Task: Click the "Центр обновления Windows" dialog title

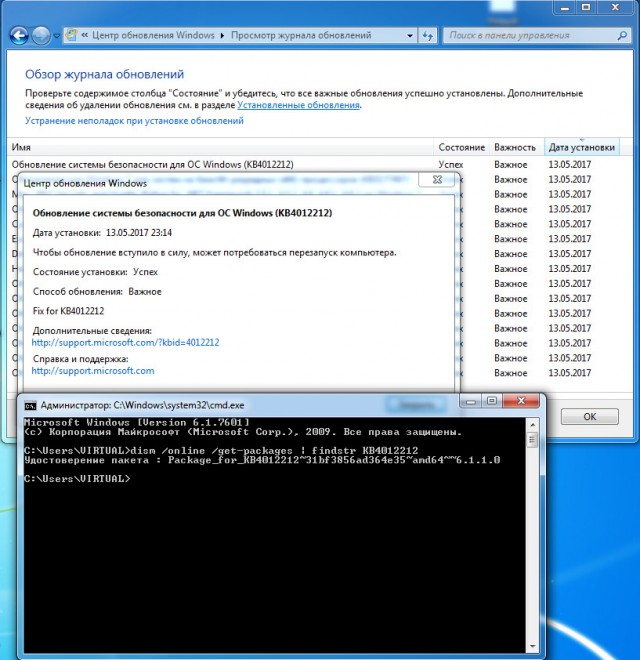Action: tap(85, 184)
